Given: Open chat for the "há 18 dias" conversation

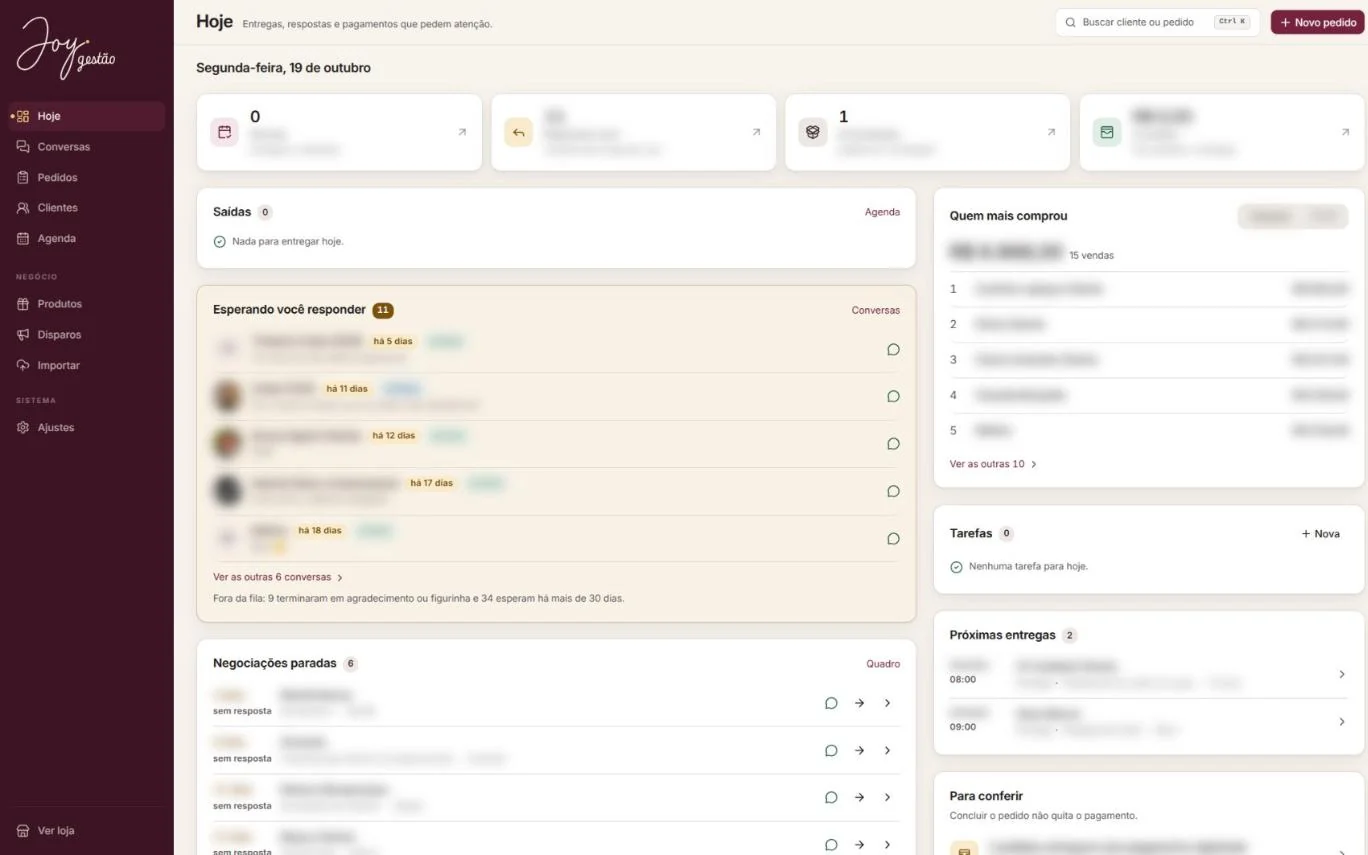Looking at the screenshot, I should pos(893,538).
